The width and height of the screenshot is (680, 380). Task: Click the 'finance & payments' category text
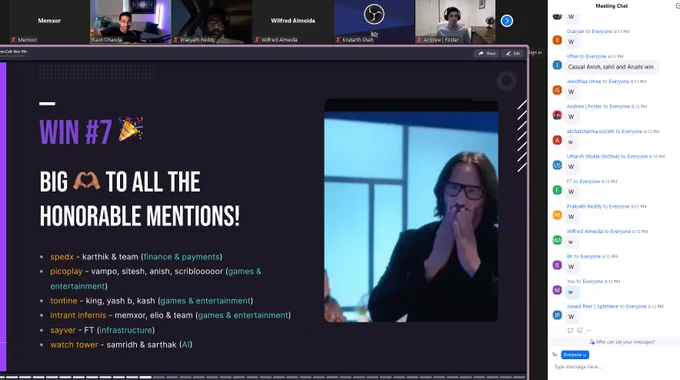point(182,257)
